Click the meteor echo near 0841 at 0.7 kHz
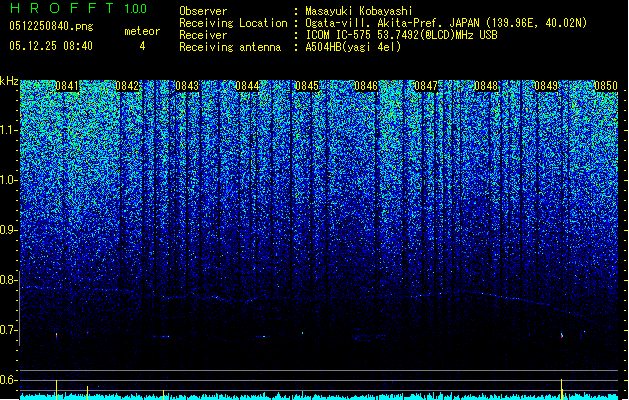This screenshot has width=629, height=400. click(57, 335)
